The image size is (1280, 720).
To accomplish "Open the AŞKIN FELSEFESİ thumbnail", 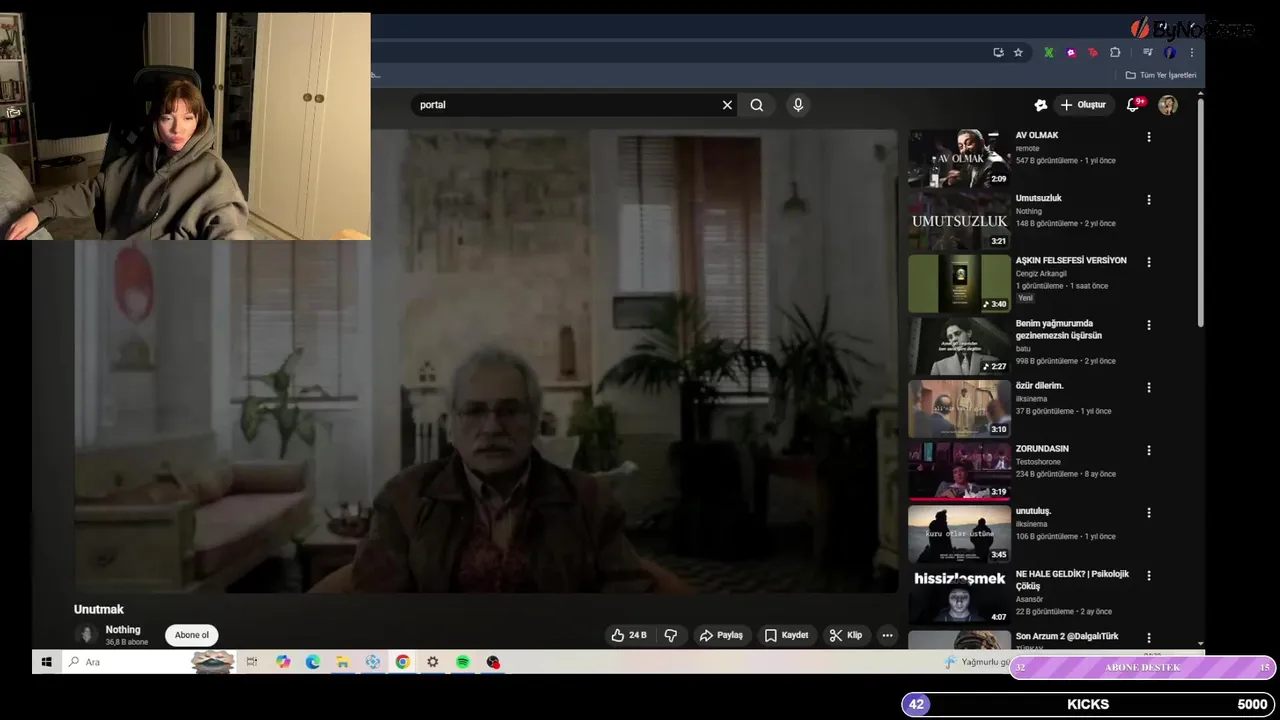I will pos(959,284).
